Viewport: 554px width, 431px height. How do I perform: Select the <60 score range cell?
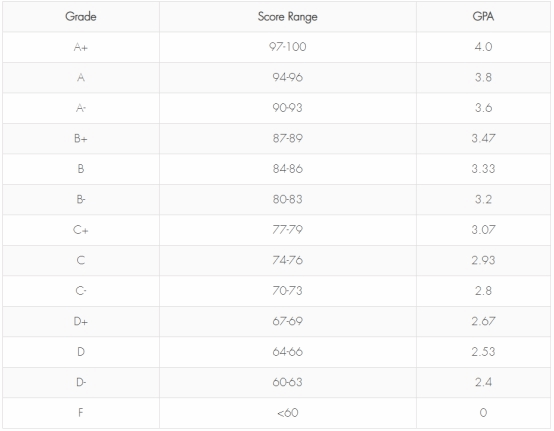point(288,413)
